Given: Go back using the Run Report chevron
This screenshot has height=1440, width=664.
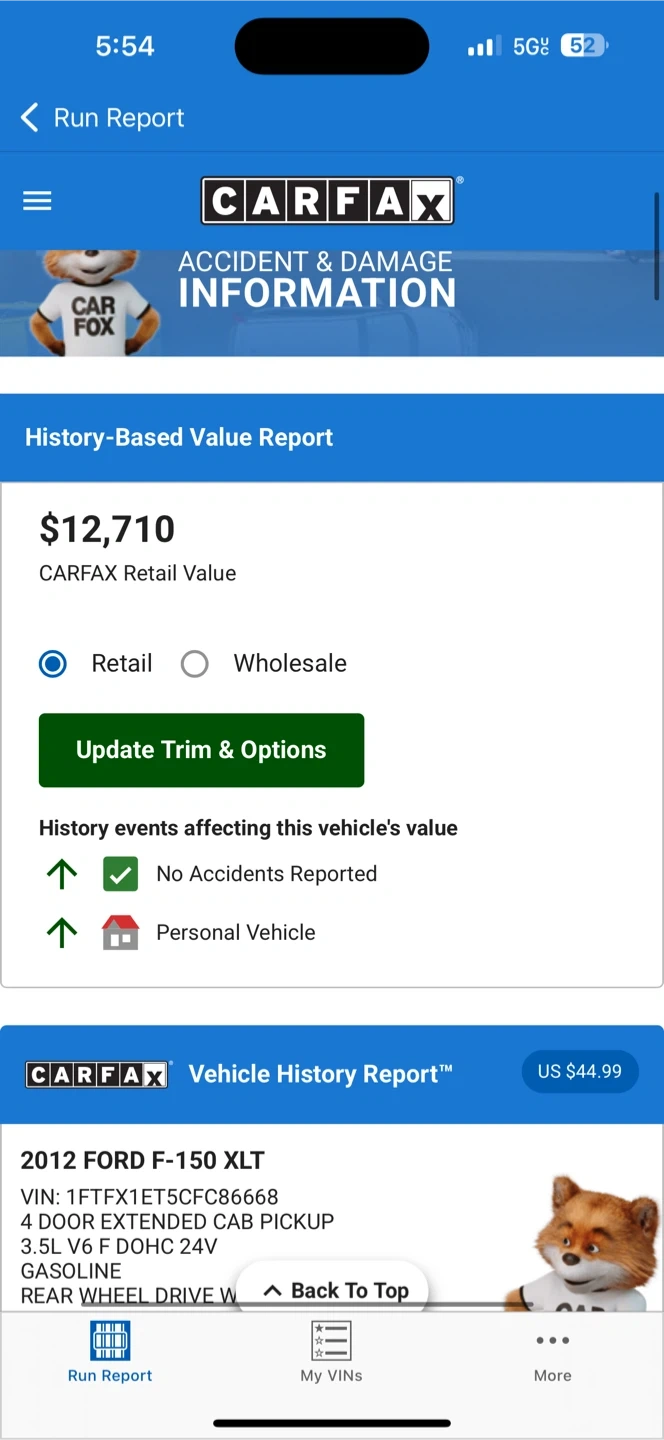Looking at the screenshot, I should (x=30, y=118).
